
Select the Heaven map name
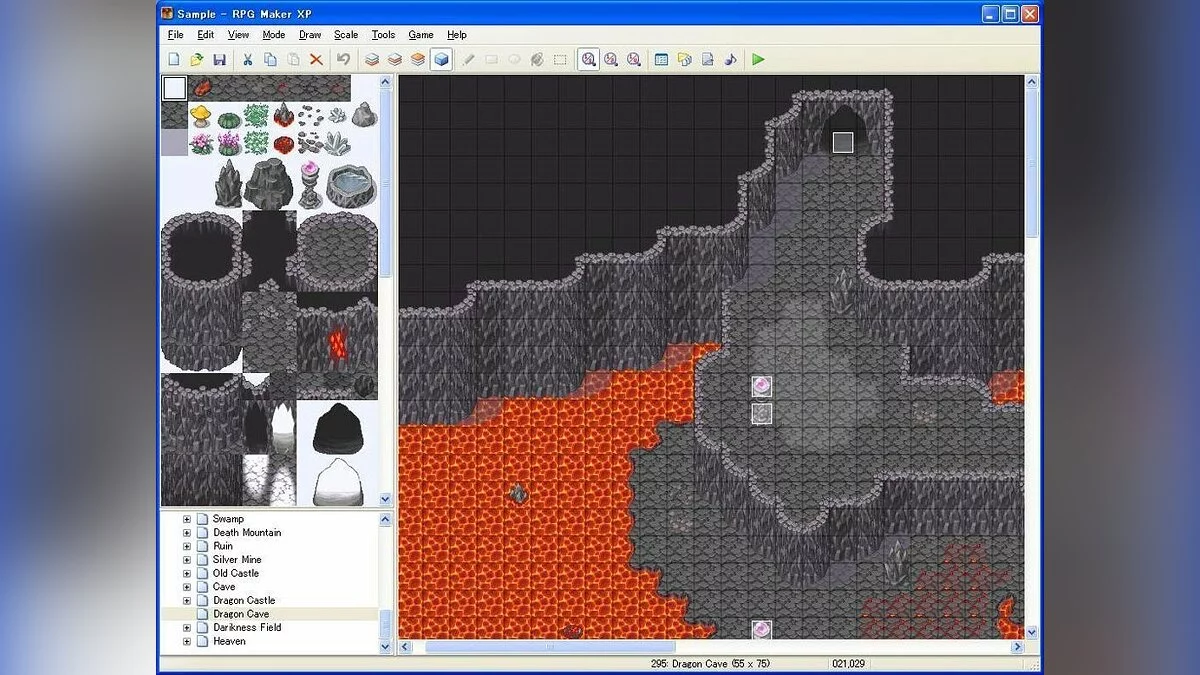[x=229, y=641]
